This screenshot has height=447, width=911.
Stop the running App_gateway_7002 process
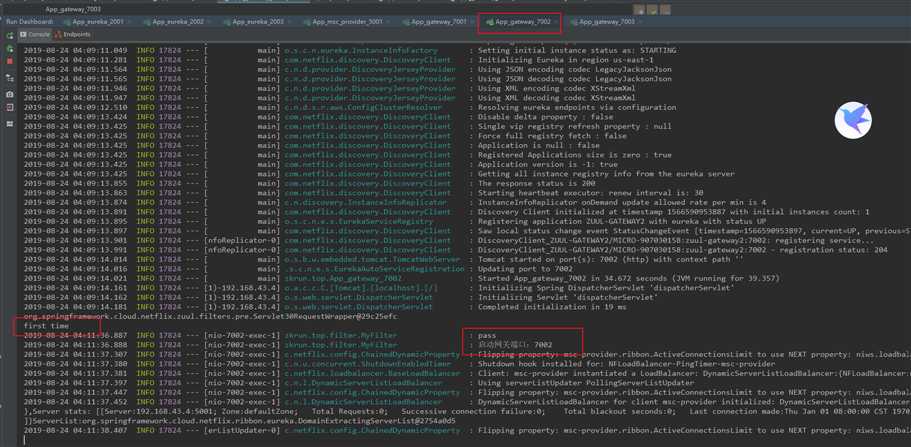(9, 61)
